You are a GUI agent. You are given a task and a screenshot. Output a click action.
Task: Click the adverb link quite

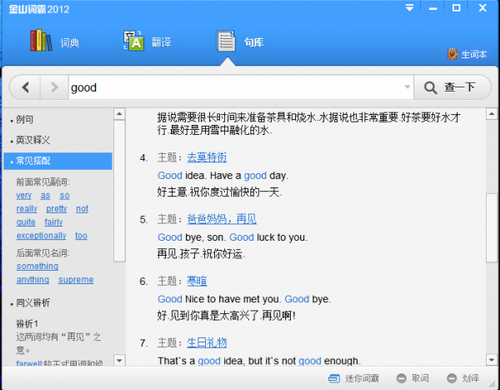[26, 222]
